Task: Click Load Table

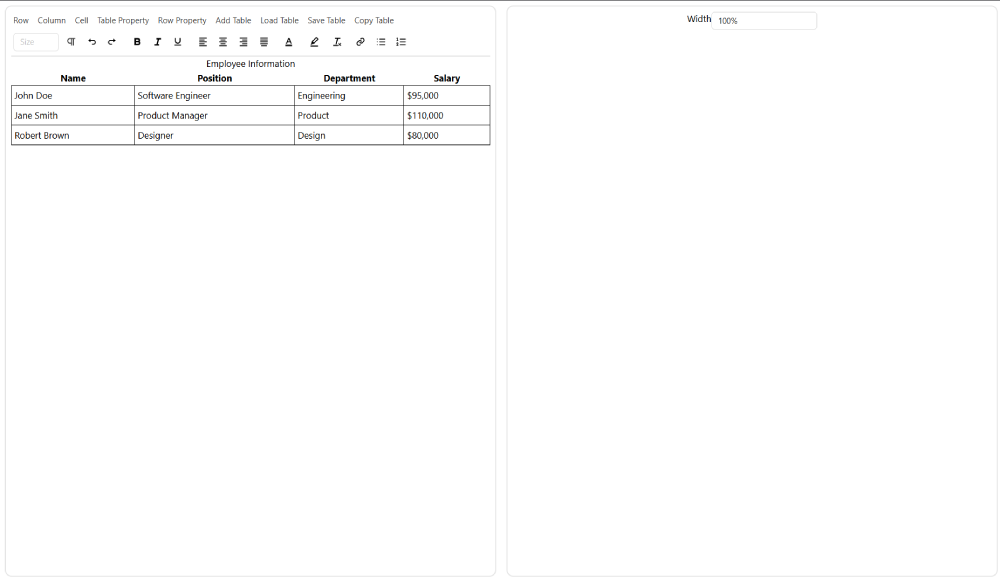Action: pos(279,20)
